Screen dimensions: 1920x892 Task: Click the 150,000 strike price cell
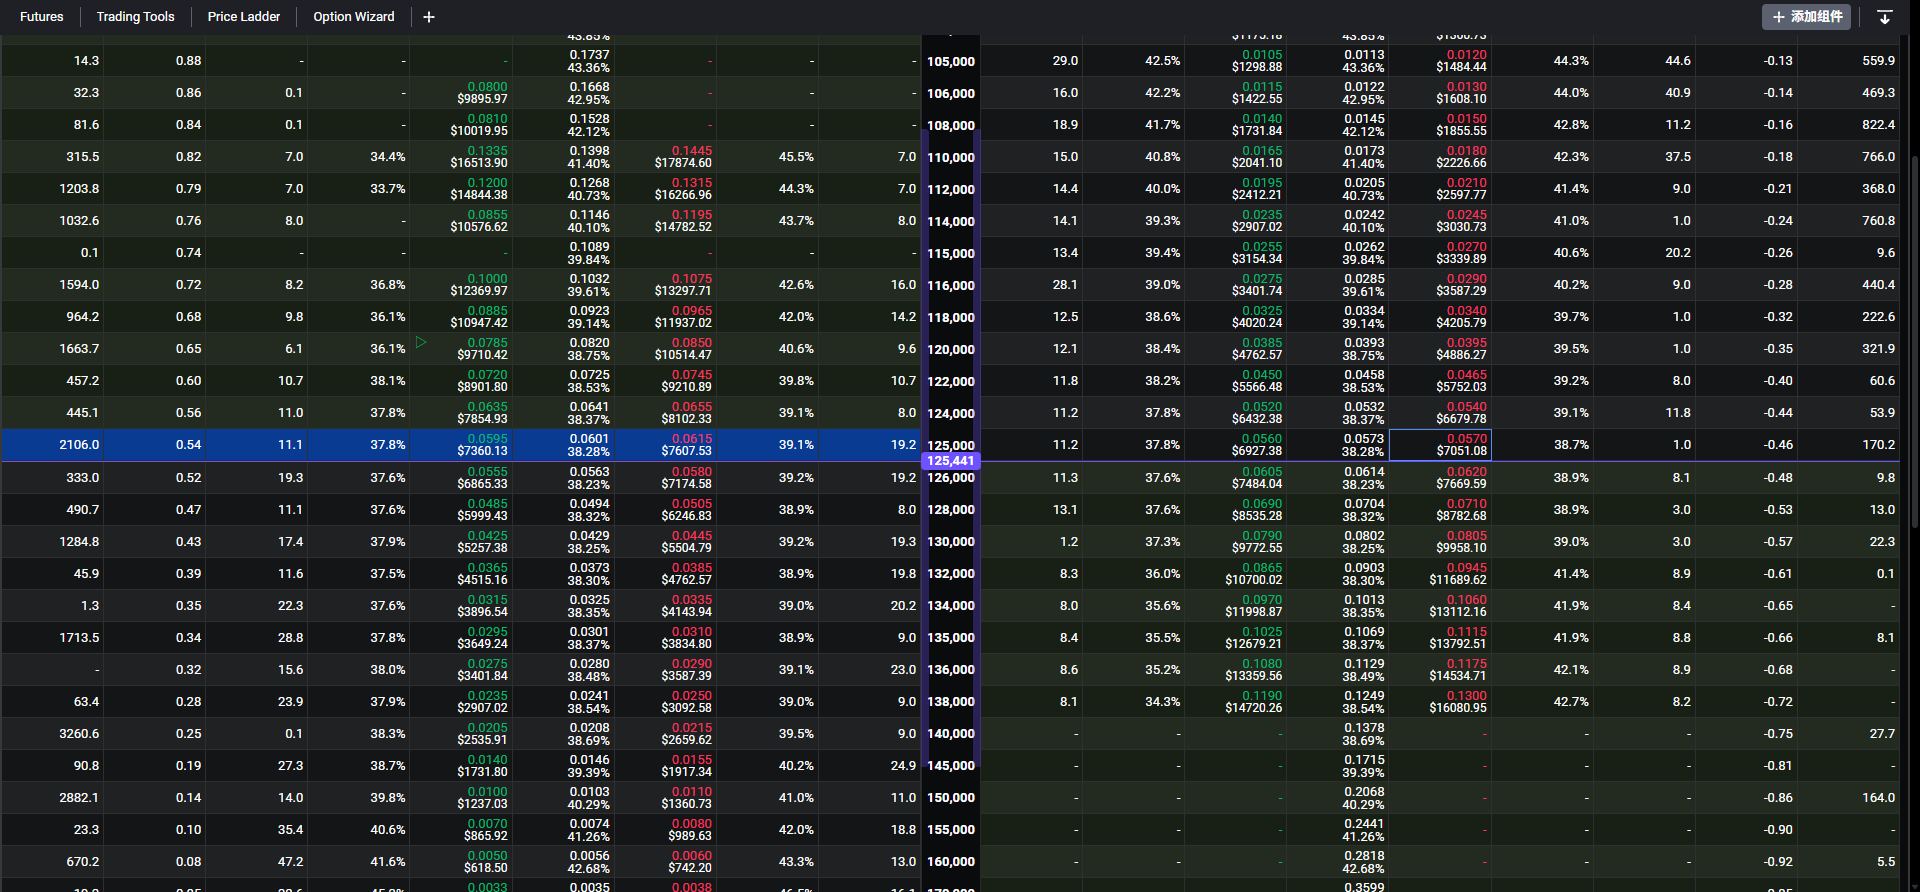tap(950, 798)
